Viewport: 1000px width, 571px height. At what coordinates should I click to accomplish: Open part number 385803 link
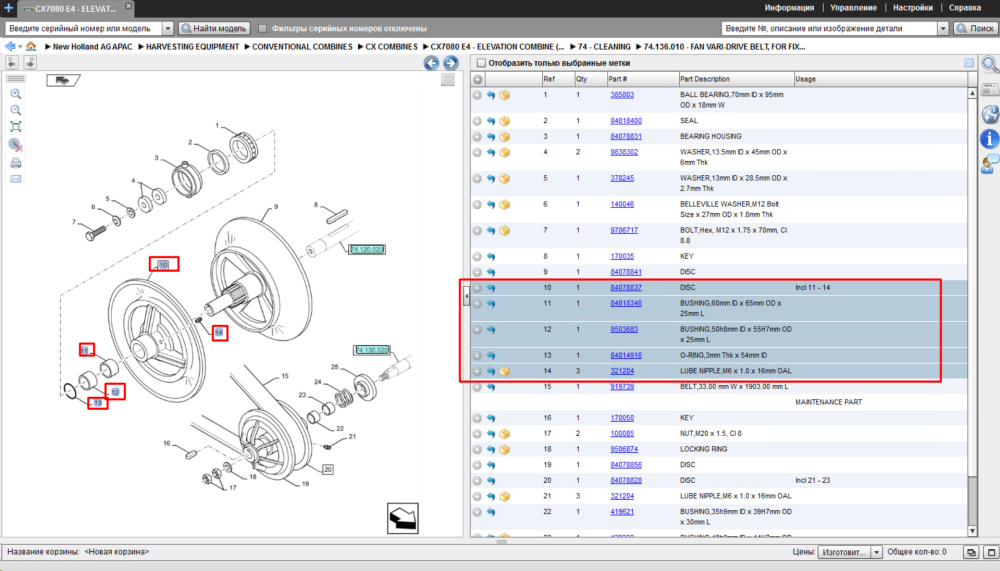coord(622,94)
